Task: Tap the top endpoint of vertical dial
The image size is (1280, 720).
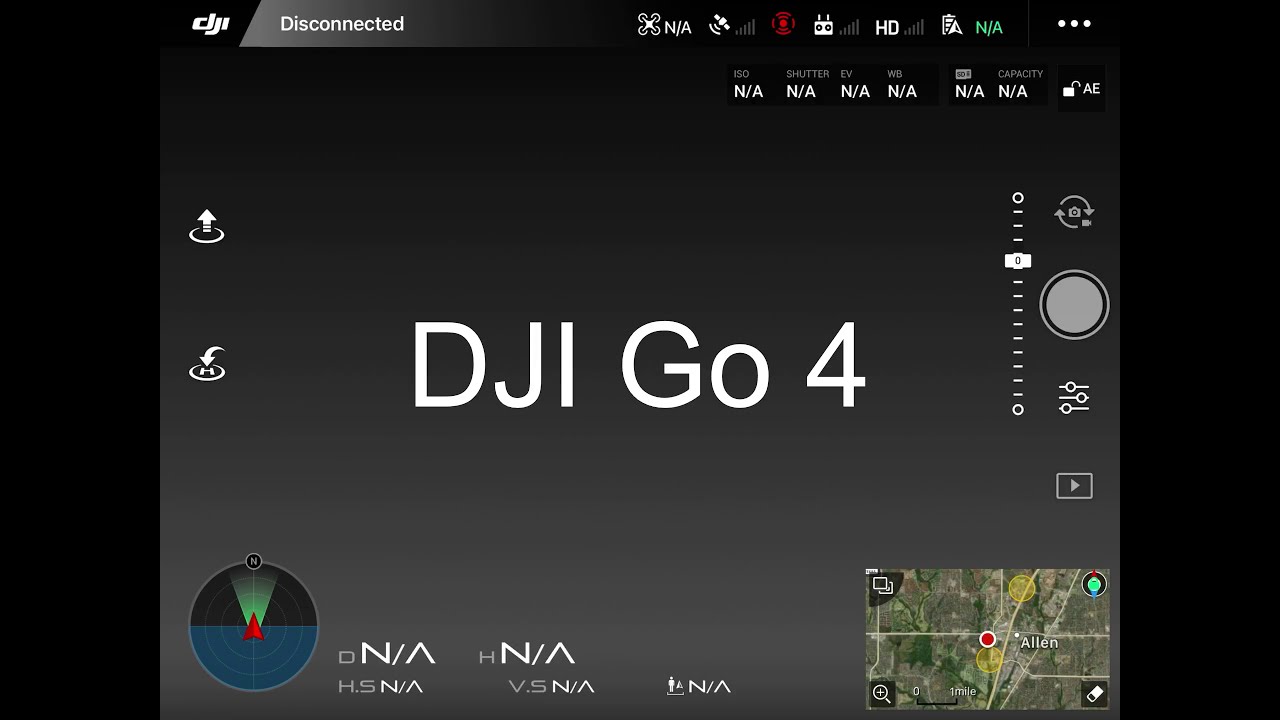Action: point(1018,198)
